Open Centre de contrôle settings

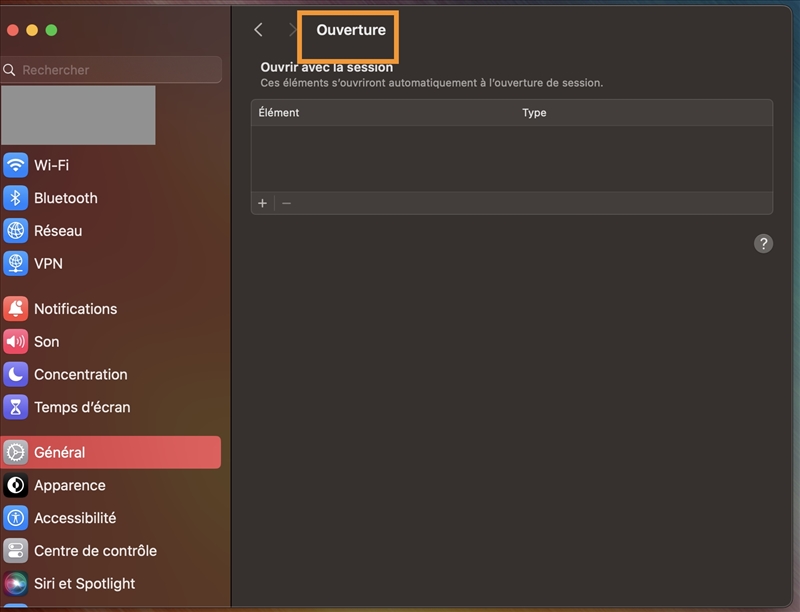(x=95, y=551)
